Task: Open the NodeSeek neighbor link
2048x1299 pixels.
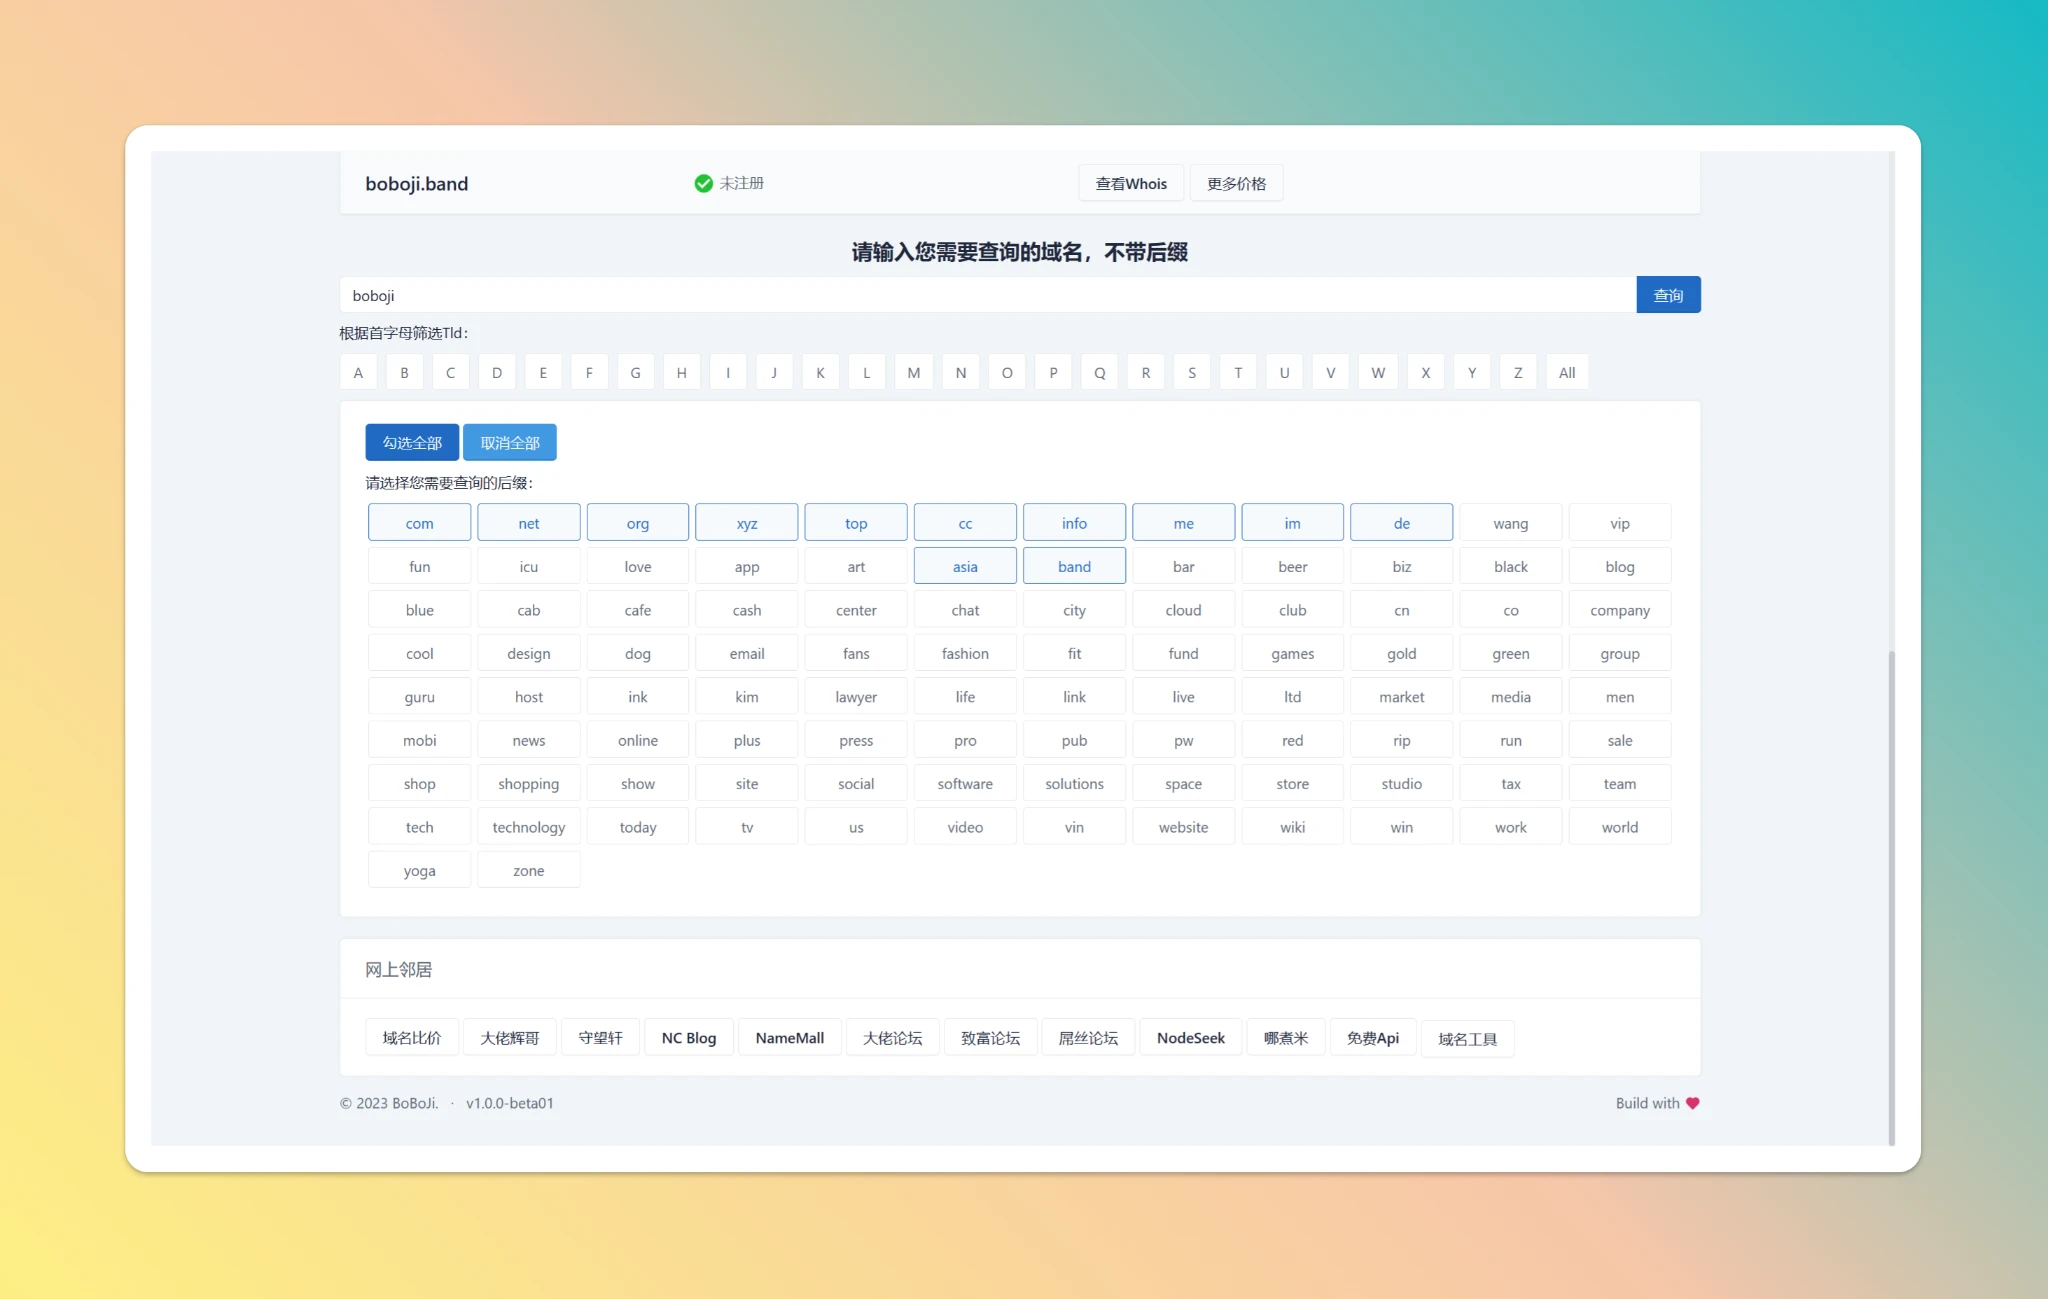Action: [x=1190, y=1038]
